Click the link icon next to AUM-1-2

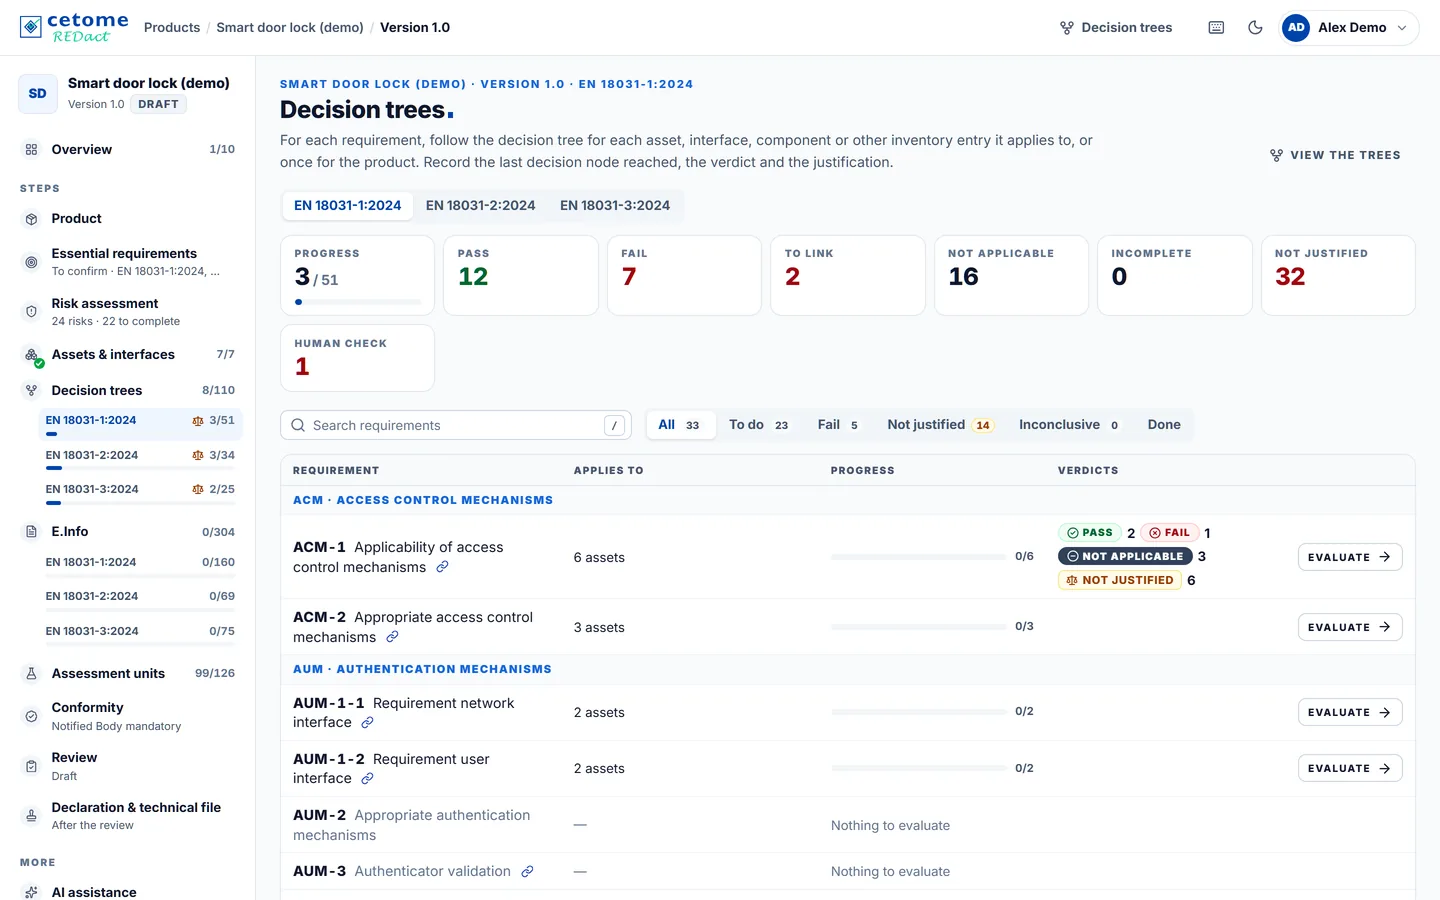(x=367, y=778)
